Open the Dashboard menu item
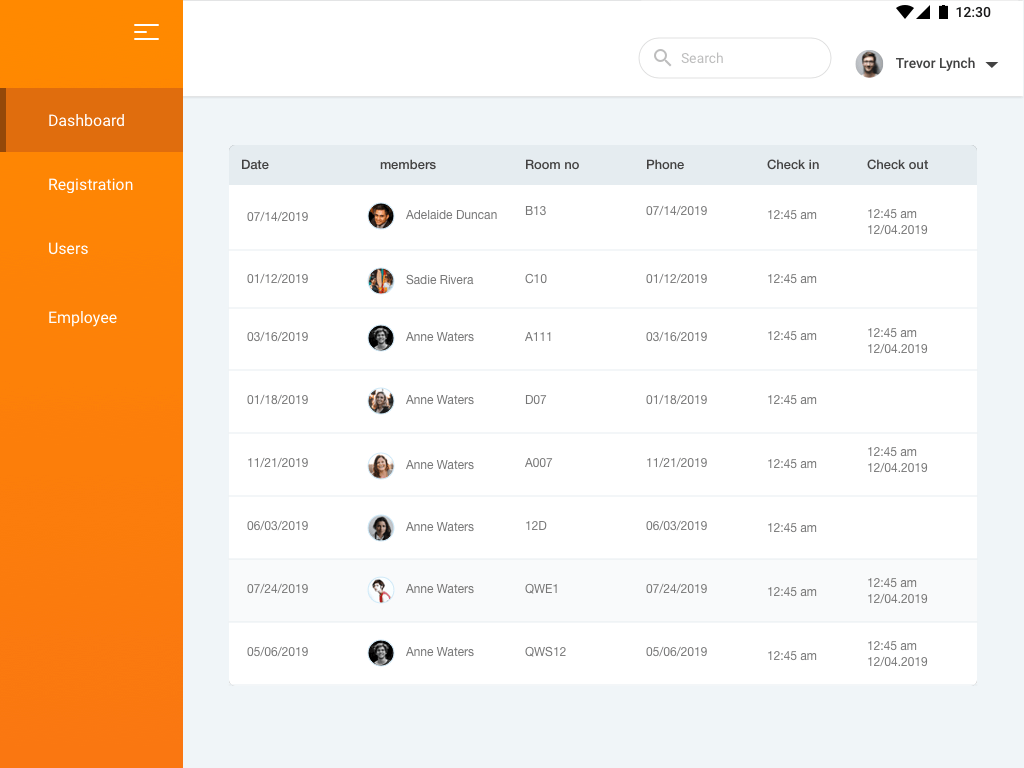Viewport: 1024px width, 768px height. (91, 120)
